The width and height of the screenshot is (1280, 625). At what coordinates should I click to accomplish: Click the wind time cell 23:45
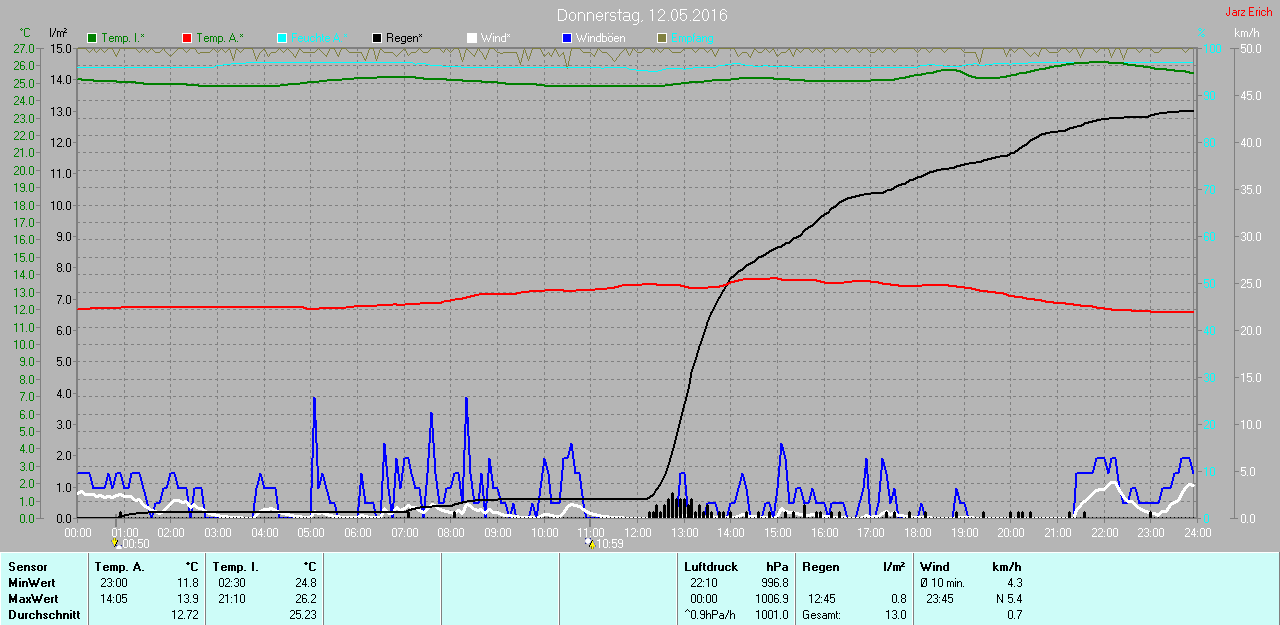click(x=941, y=598)
